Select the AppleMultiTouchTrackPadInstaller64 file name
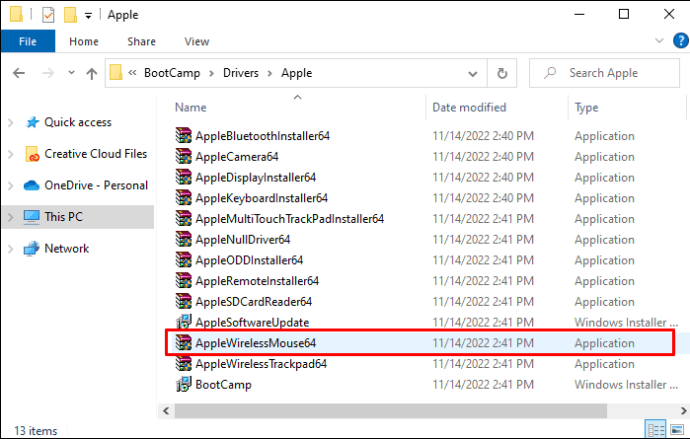This screenshot has width=690, height=439. click(x=290, y=219)
